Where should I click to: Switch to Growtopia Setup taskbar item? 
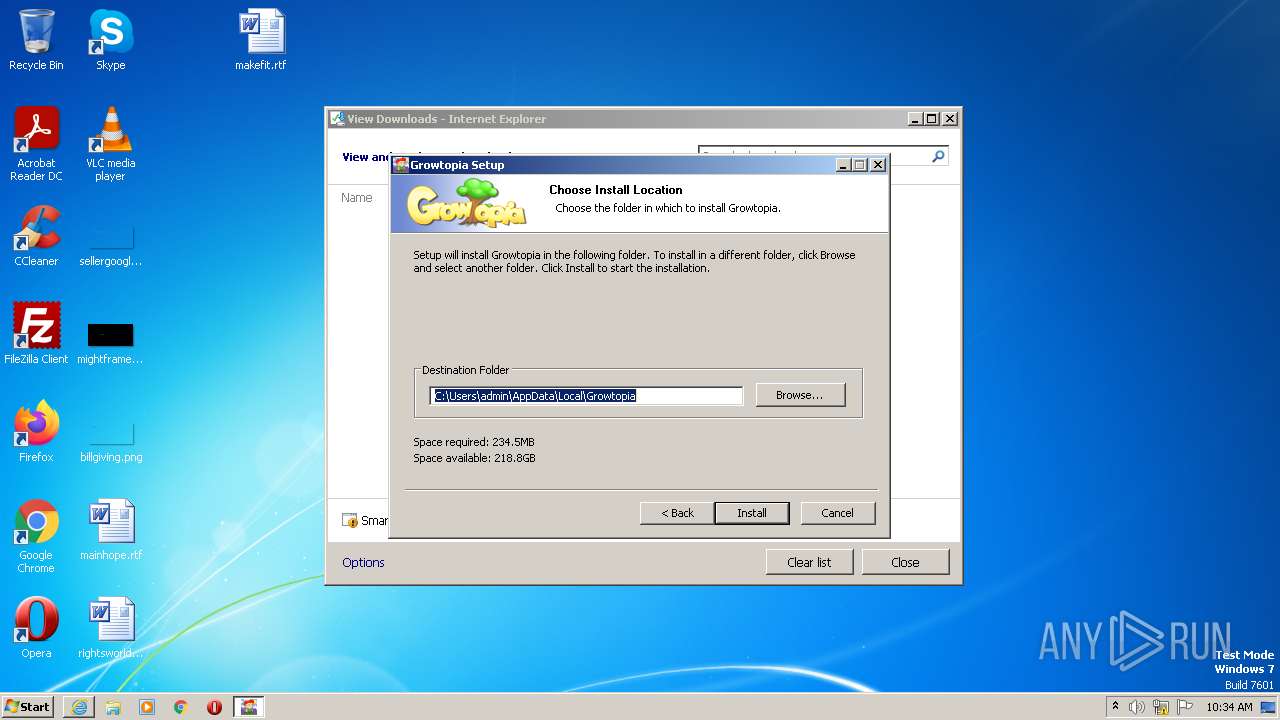[x=249, y=707]
